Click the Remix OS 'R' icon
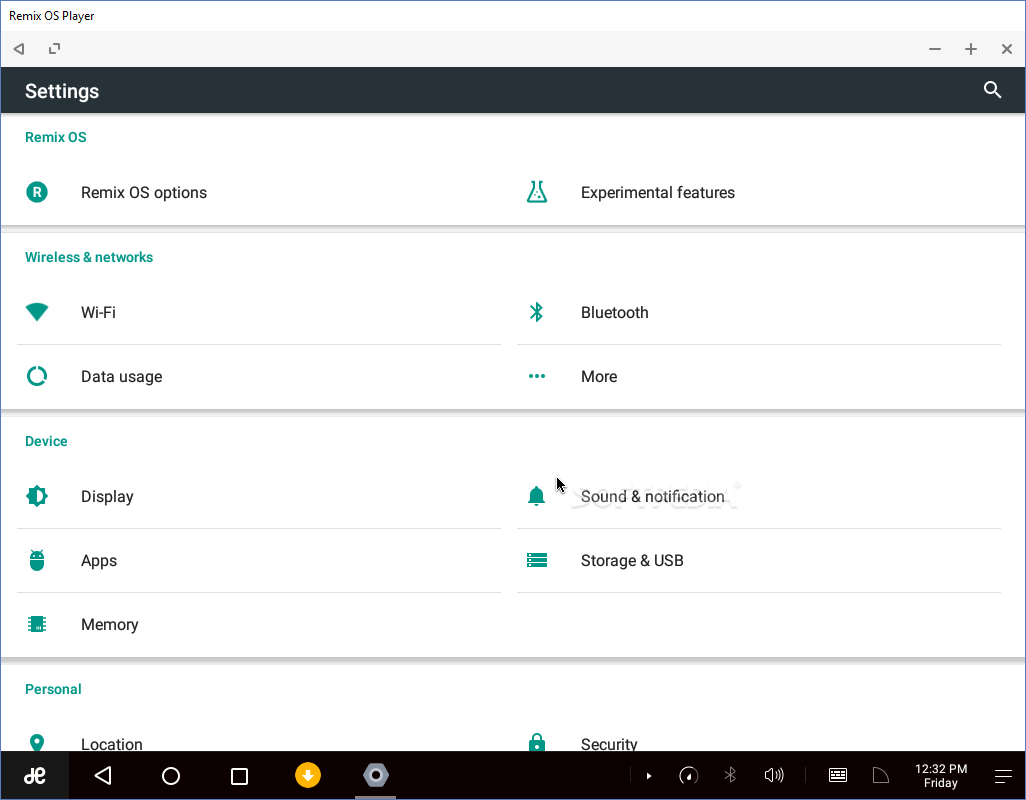This screenshot has width=1026, height=800. [37, 192]
